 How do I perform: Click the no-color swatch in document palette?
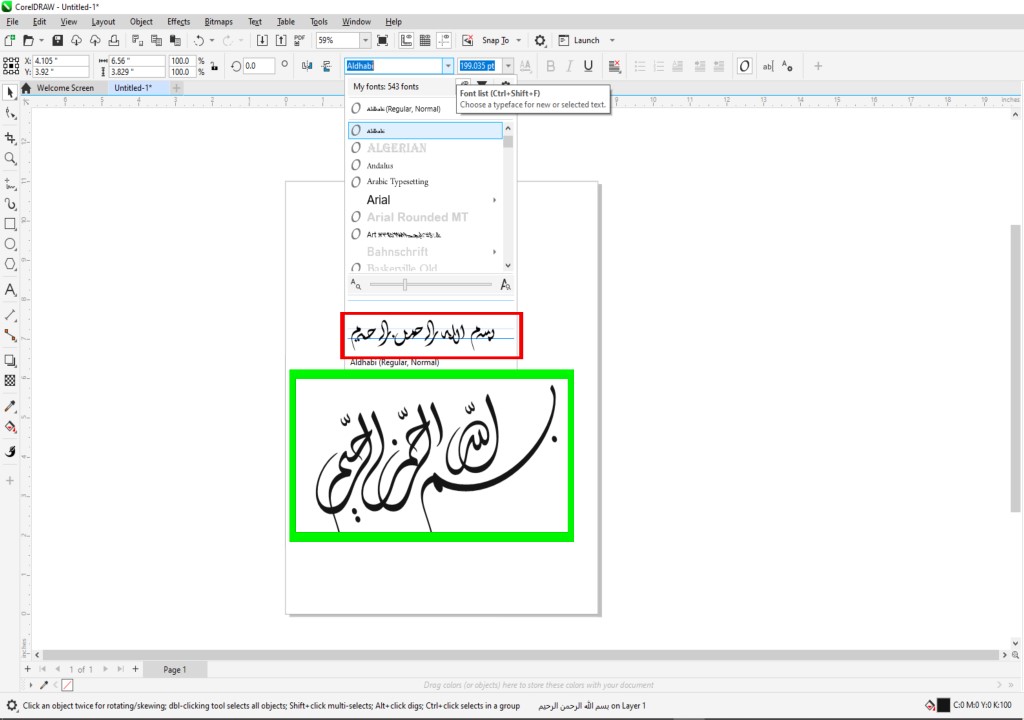coord(67,685)
